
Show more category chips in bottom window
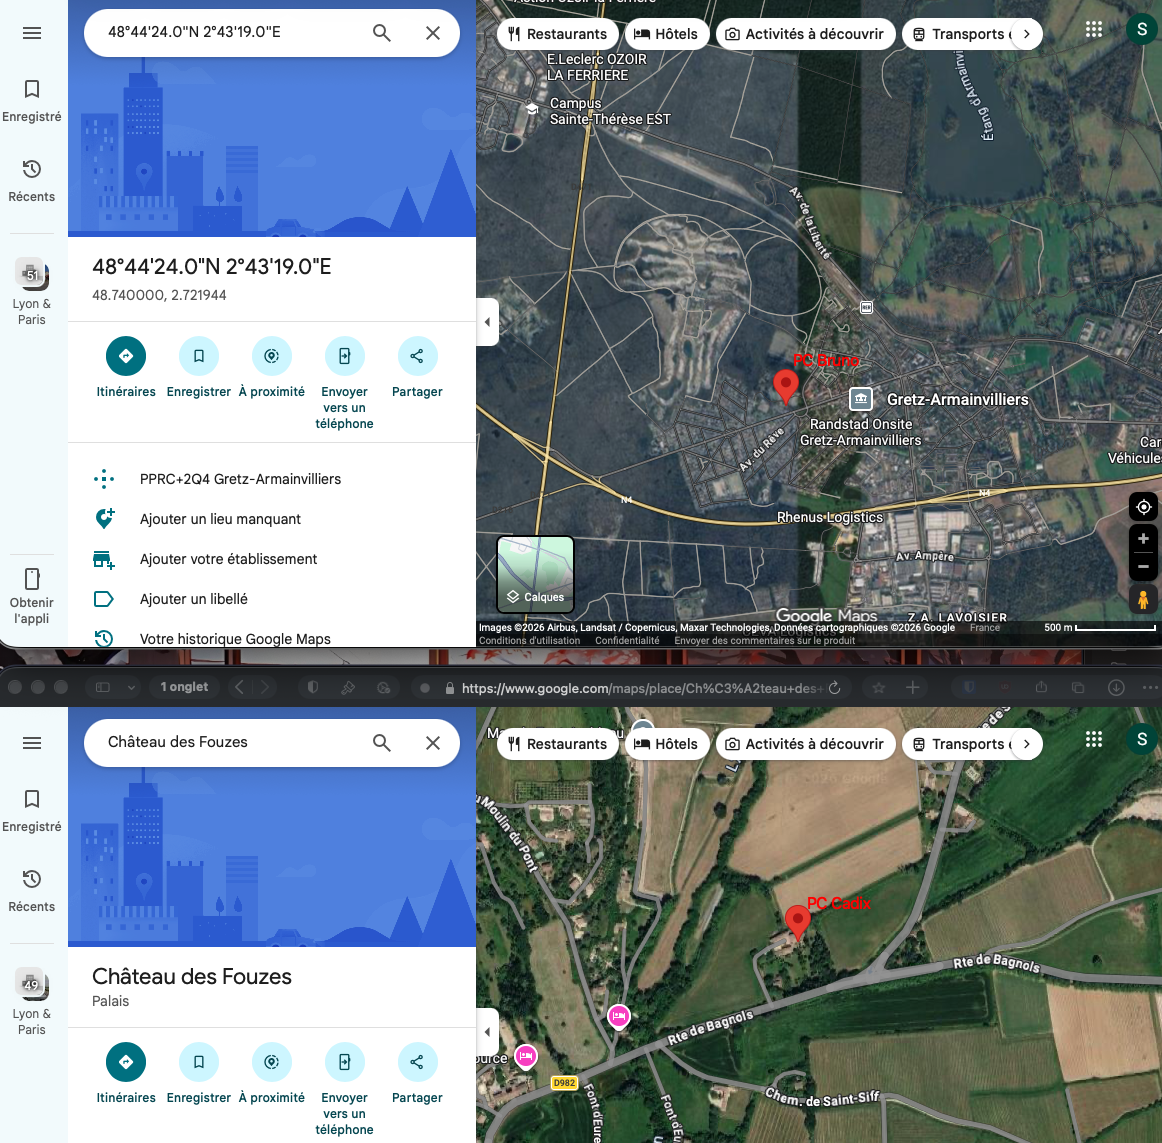(1026, 744)
